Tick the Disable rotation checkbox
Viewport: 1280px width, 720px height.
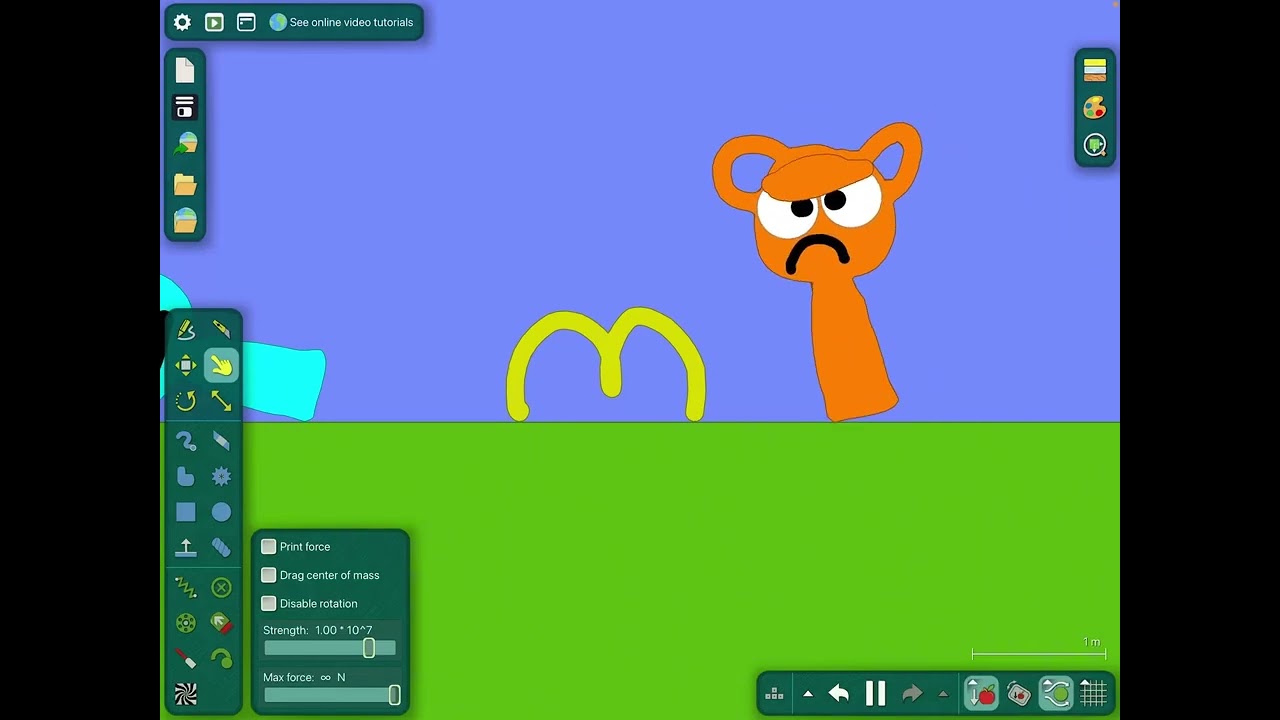268,603
